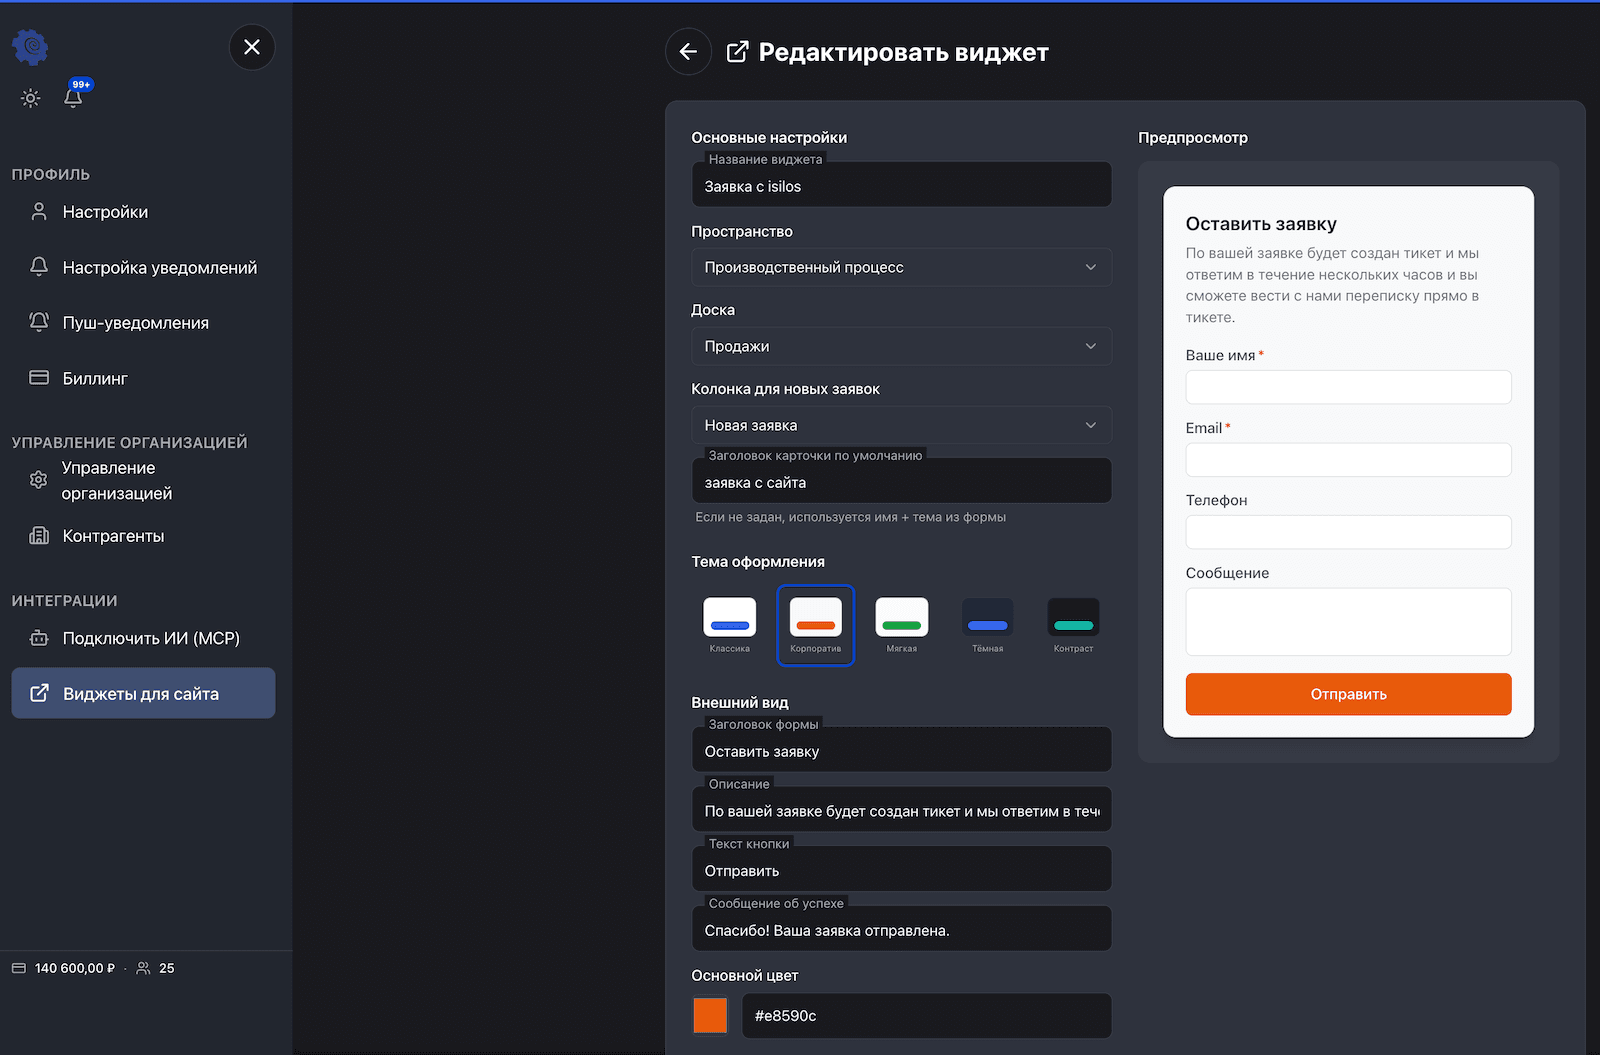Go to Биллинг section
The image size is (1600, 1055).
coord(95,378)
